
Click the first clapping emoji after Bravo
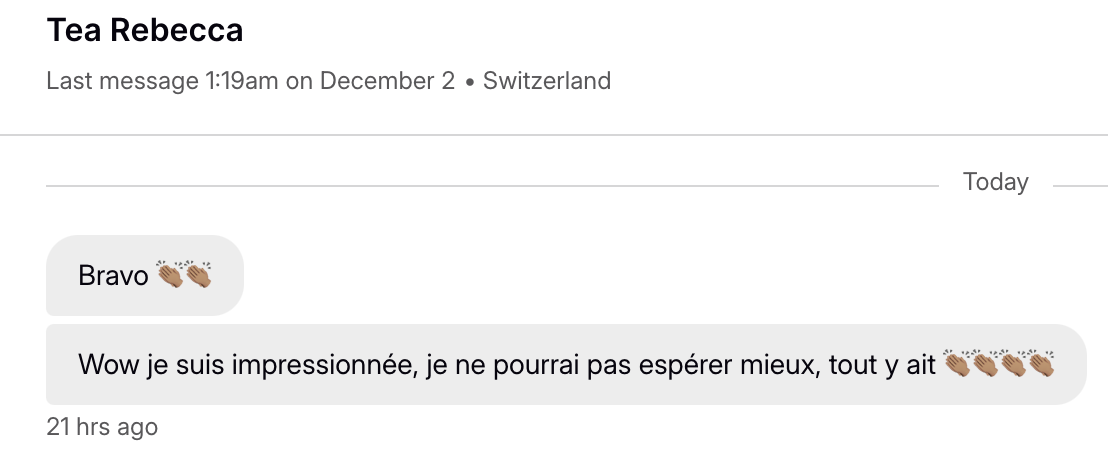[x=171, y=275]
